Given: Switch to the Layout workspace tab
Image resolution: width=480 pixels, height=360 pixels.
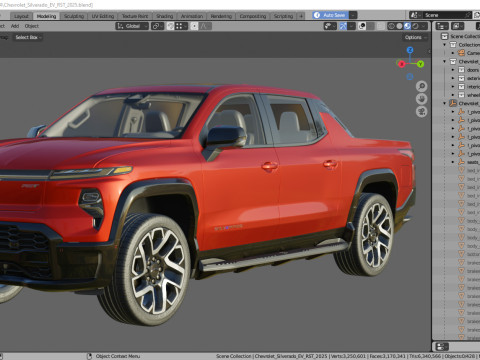Looking at the screenshot, I should (x=22, y=16).
